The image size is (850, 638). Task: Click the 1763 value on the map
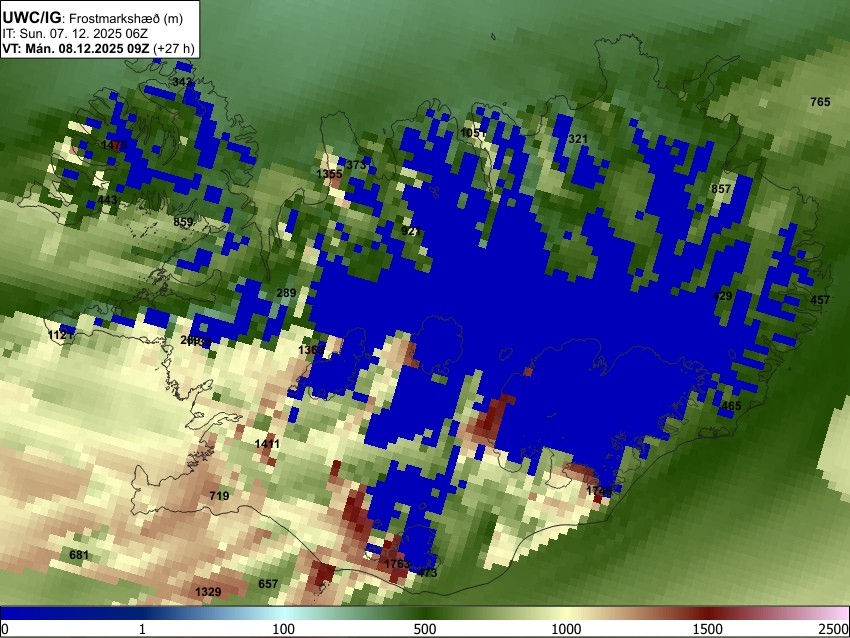click(x=397, y=564)
